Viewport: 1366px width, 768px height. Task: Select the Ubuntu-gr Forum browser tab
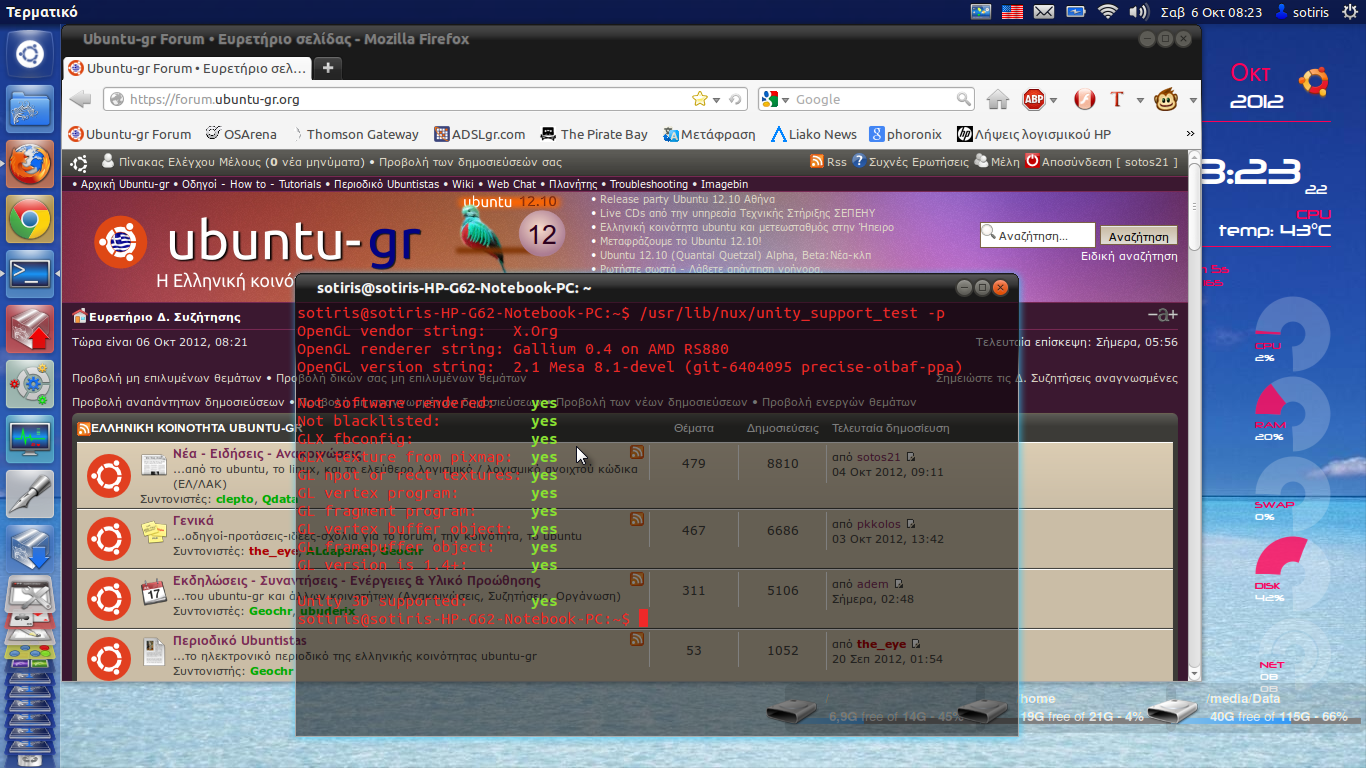click(x=188, y=69)
